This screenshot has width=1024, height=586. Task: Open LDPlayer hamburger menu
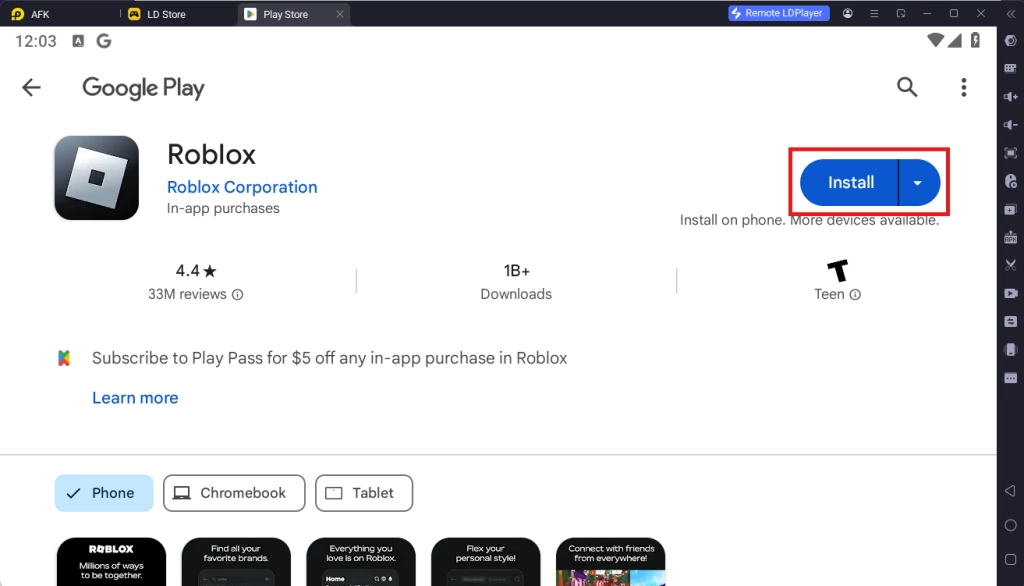point(874,13)
